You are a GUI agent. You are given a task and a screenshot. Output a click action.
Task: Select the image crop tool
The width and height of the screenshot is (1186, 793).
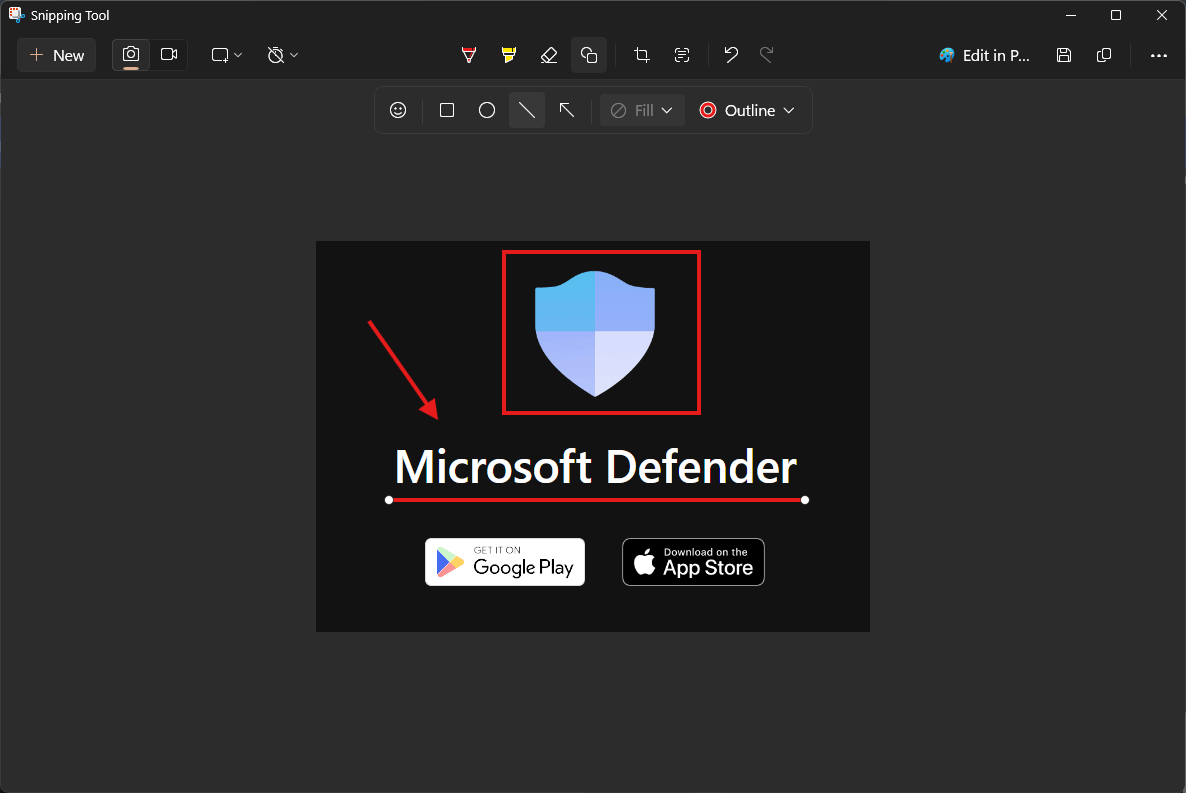pyautogui.click(x=641, y=54)
